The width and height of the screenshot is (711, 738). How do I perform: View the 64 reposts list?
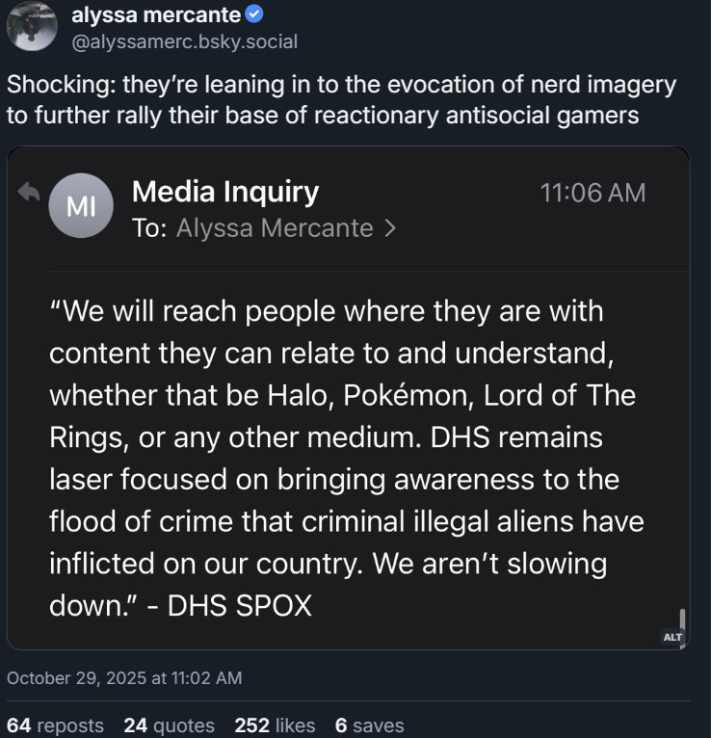[x=55, y=725]
